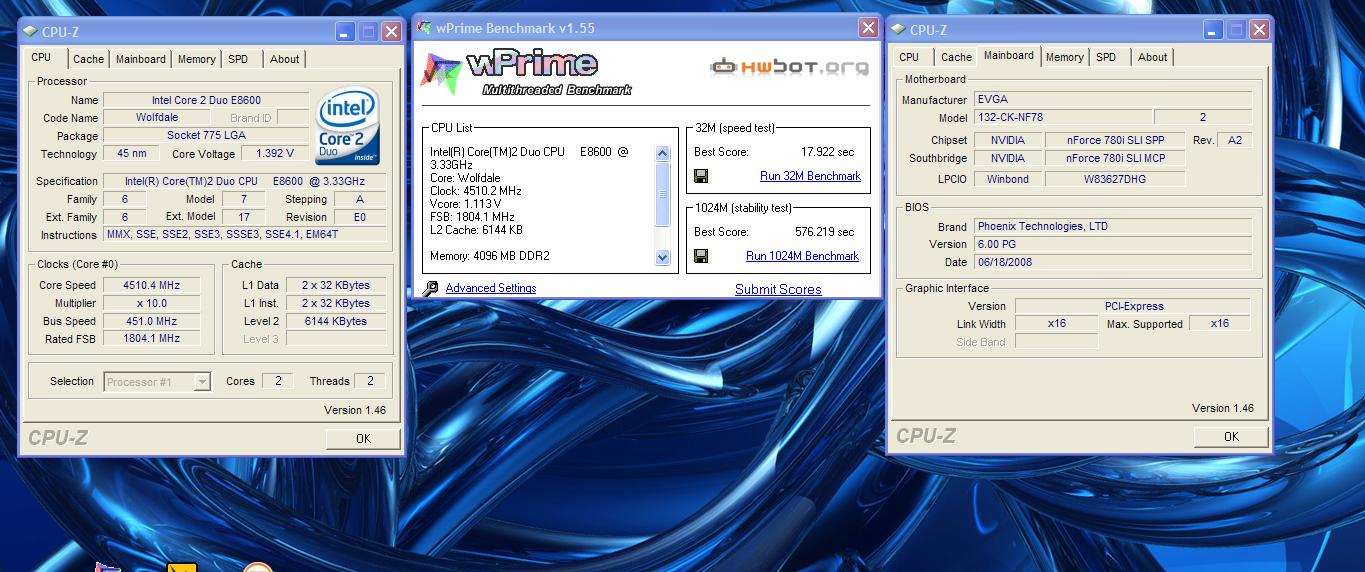Click the Code Name value Wolfdale
The image size is (1365, 572).
(157, 118)
